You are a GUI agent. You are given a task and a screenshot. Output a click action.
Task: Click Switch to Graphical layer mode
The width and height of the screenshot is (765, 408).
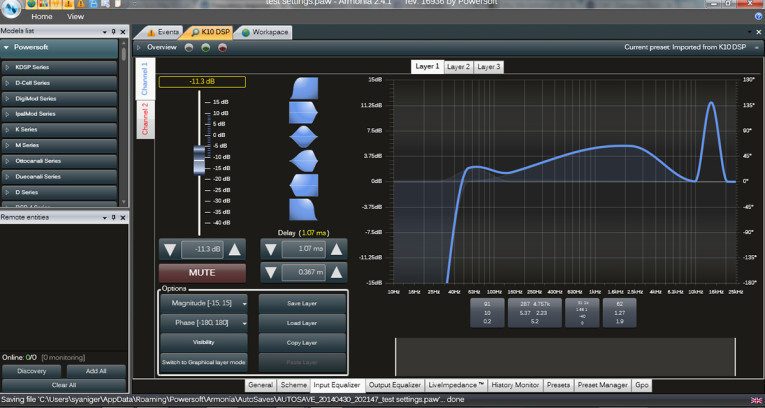[x=204, y=363]
